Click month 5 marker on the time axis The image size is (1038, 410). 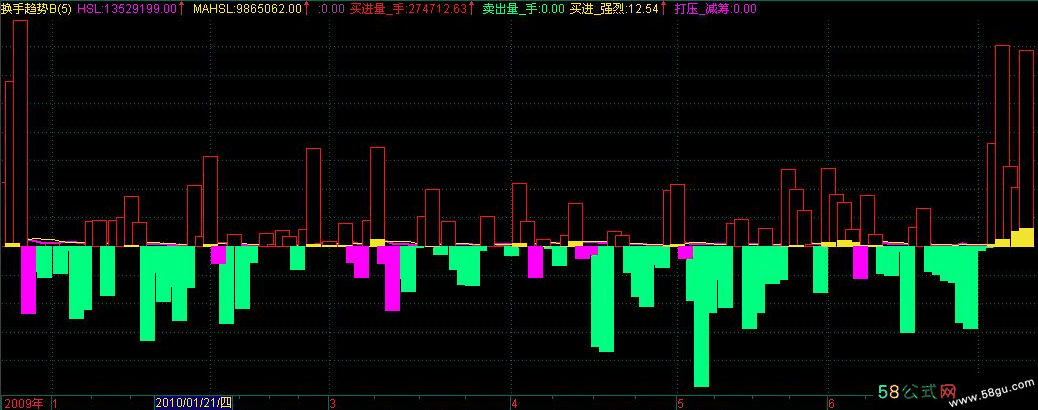click(x=680, y=403)
